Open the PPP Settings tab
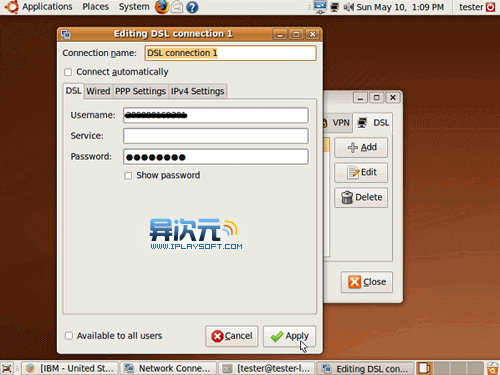The height and width of the screenshot is (375, 500). click(x=140, y=91)
